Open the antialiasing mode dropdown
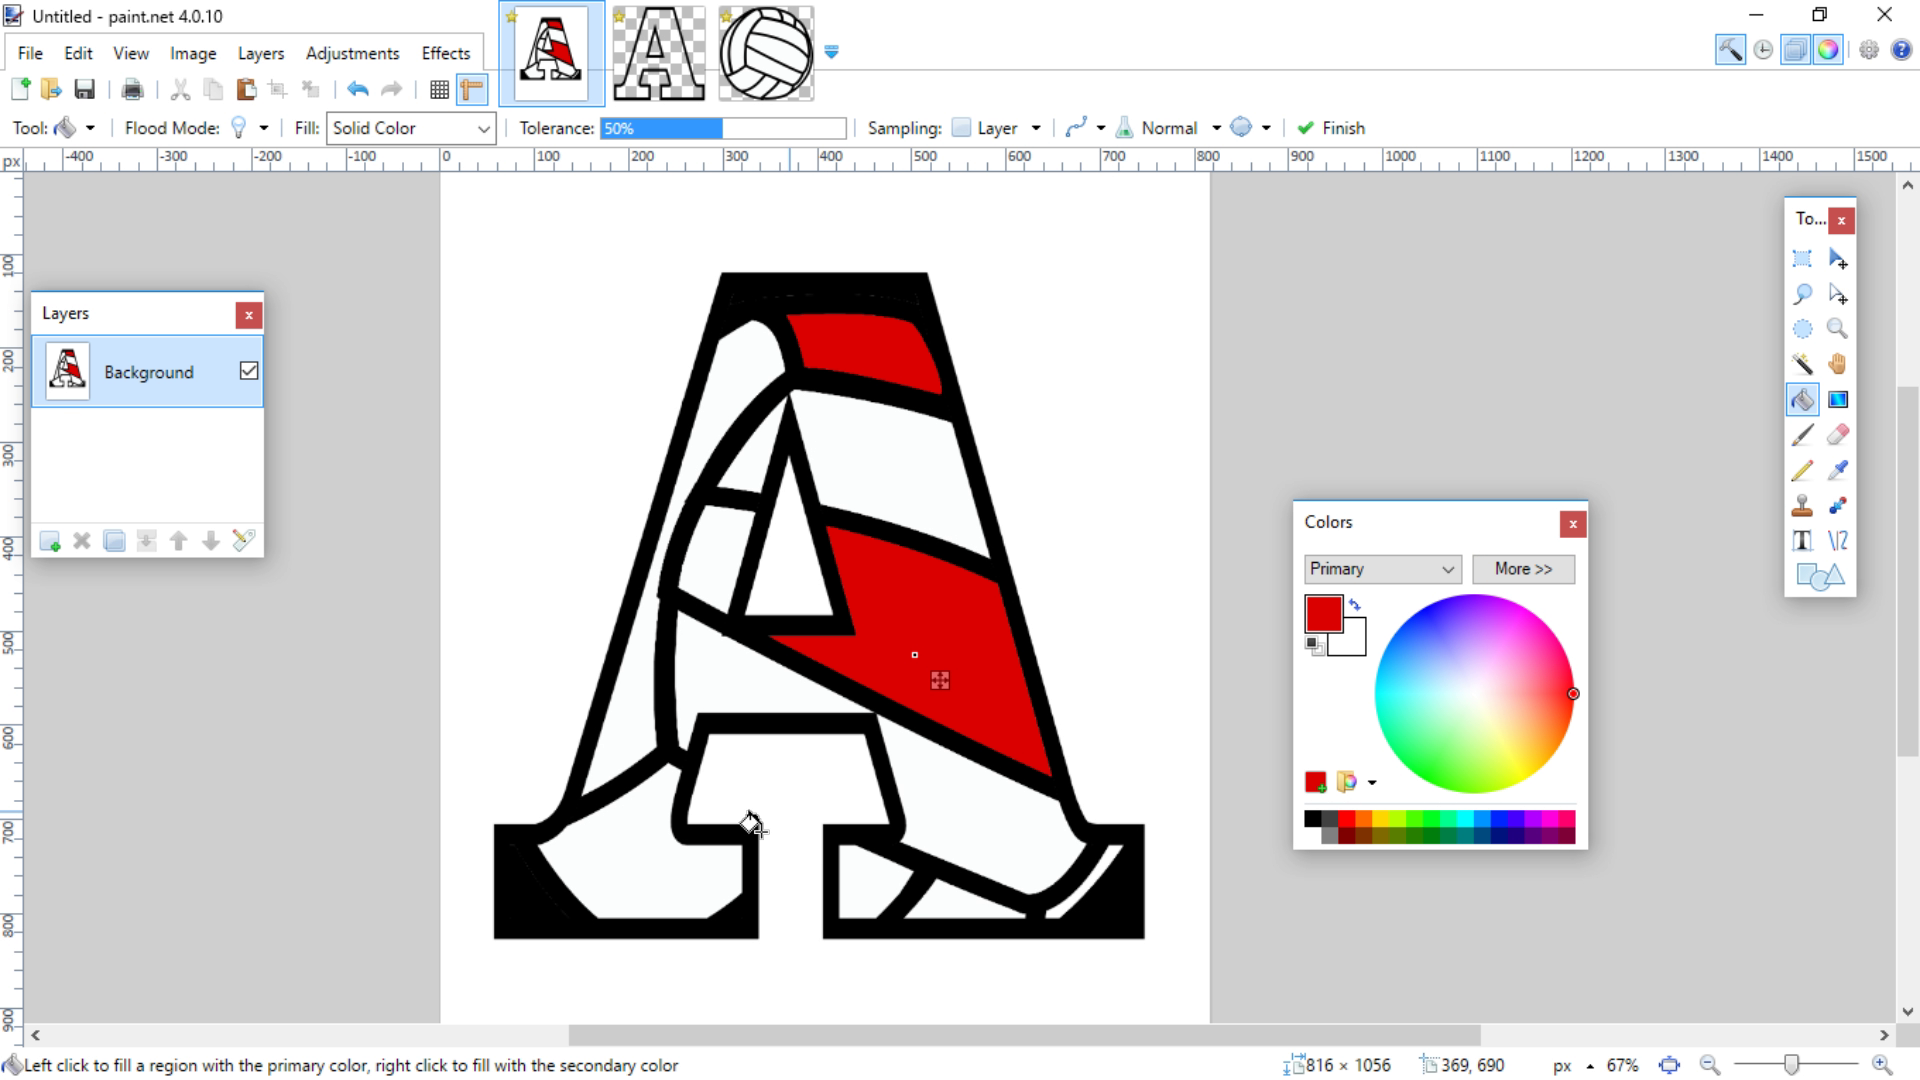Screen dimensions: 1920x1080 (1085, 128)
